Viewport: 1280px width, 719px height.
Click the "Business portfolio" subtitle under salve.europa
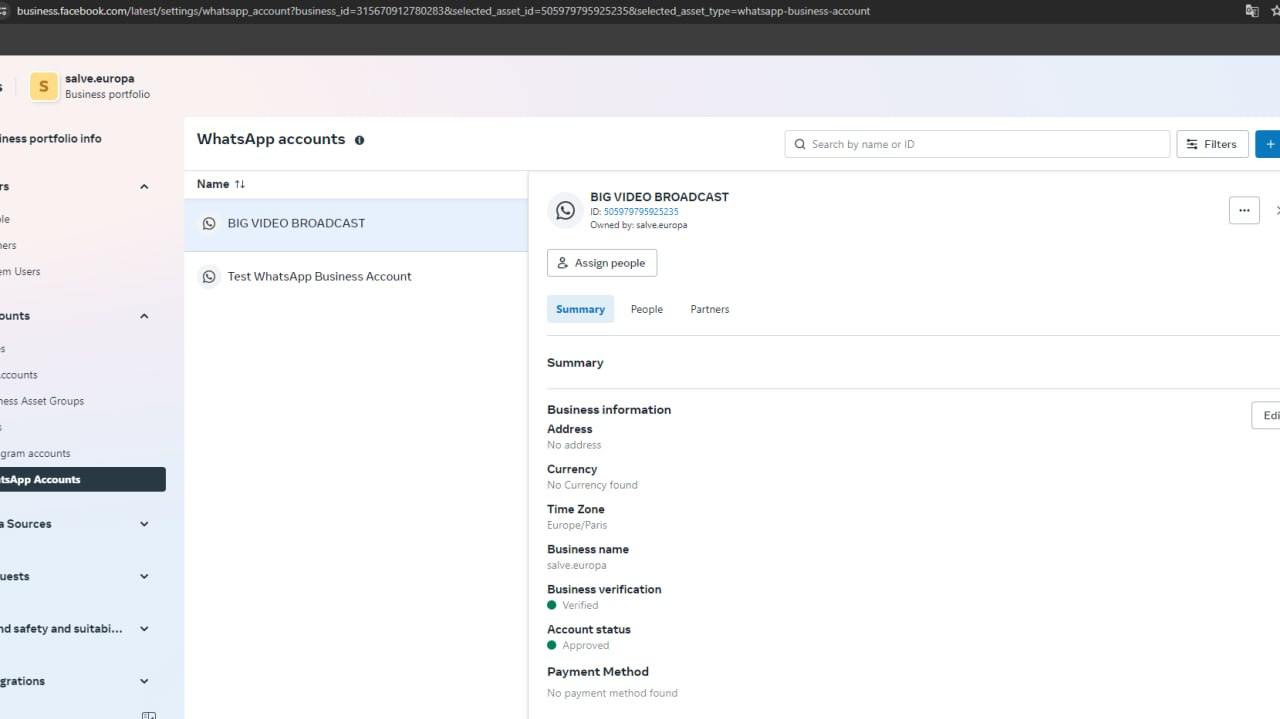pyautogui.click(x=107, y=95)
